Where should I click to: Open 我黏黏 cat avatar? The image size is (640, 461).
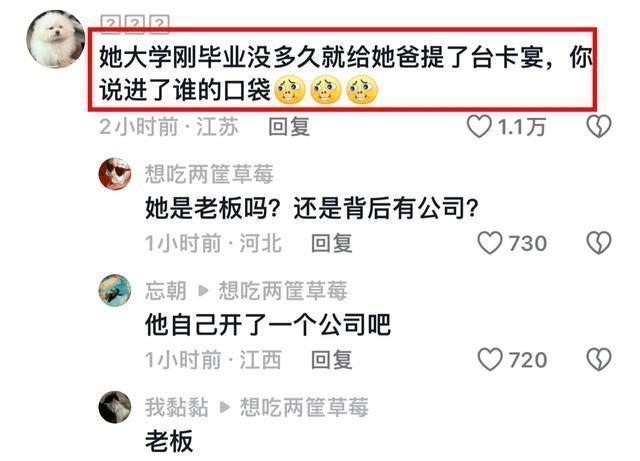pos(115,407)
